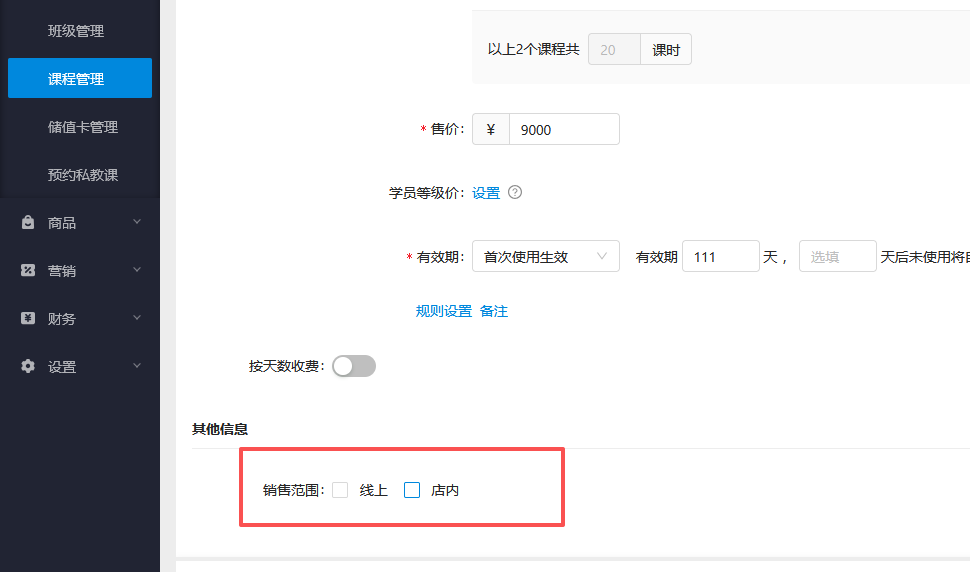
Task: Click the 有效期 days field showing 111
Action: [x=721, y=256]
